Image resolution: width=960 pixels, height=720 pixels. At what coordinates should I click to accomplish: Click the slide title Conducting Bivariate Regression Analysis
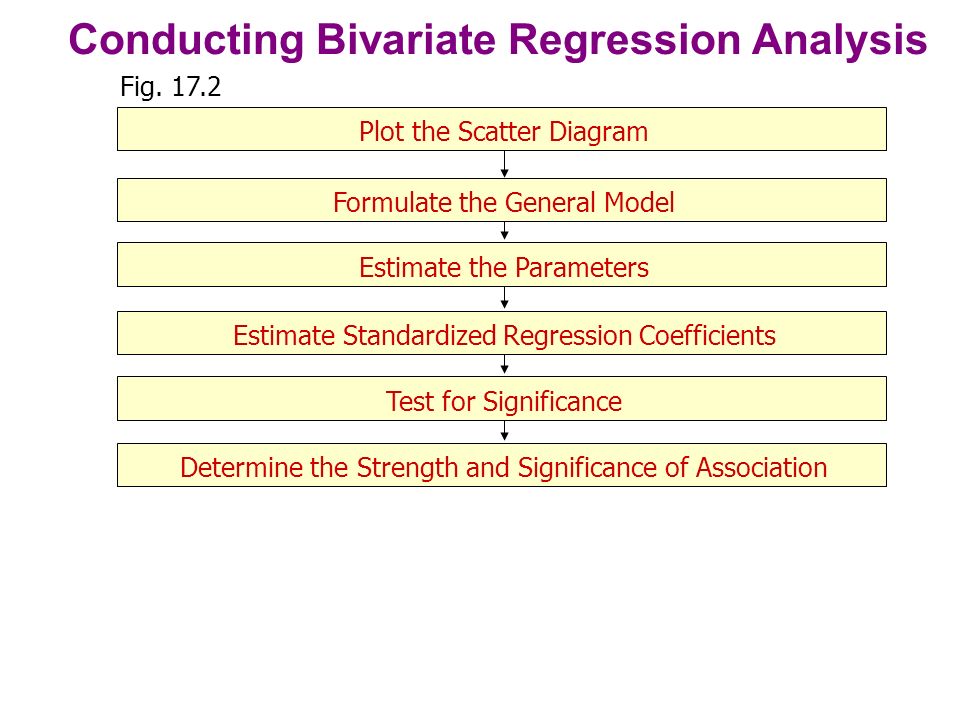pyautogui.click(x=498, y=40)
